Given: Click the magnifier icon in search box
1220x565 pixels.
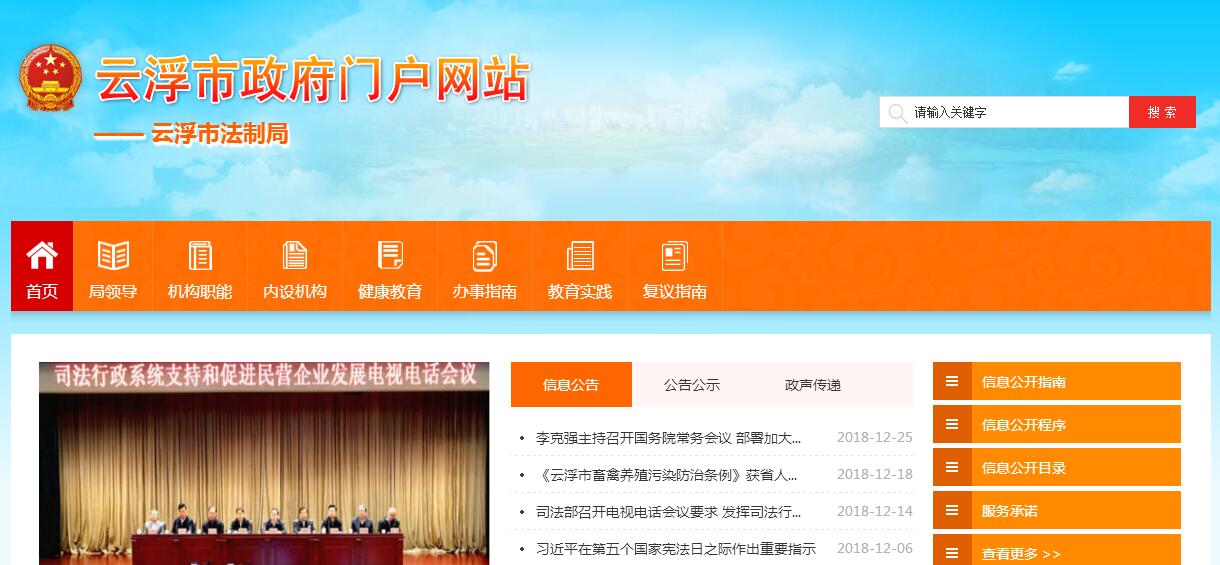Looking at the screenshot, I should [x=897, y=112].
